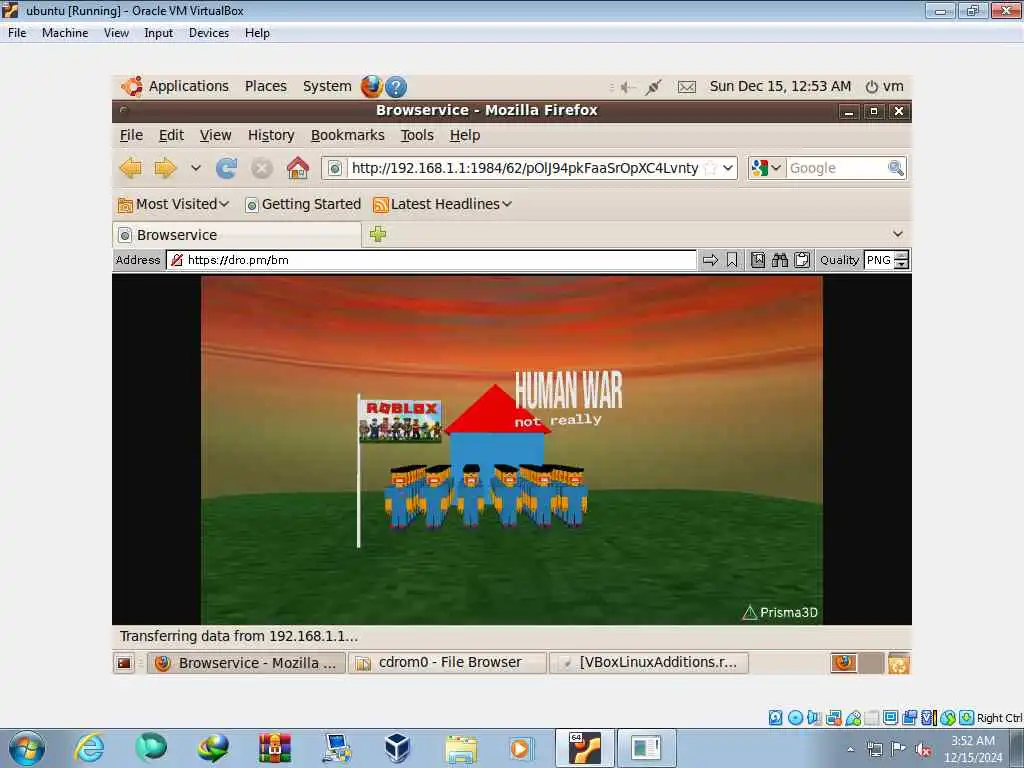Open the Firefox File menu
This screenshot has height=768, width=1024.
point(131,135)
